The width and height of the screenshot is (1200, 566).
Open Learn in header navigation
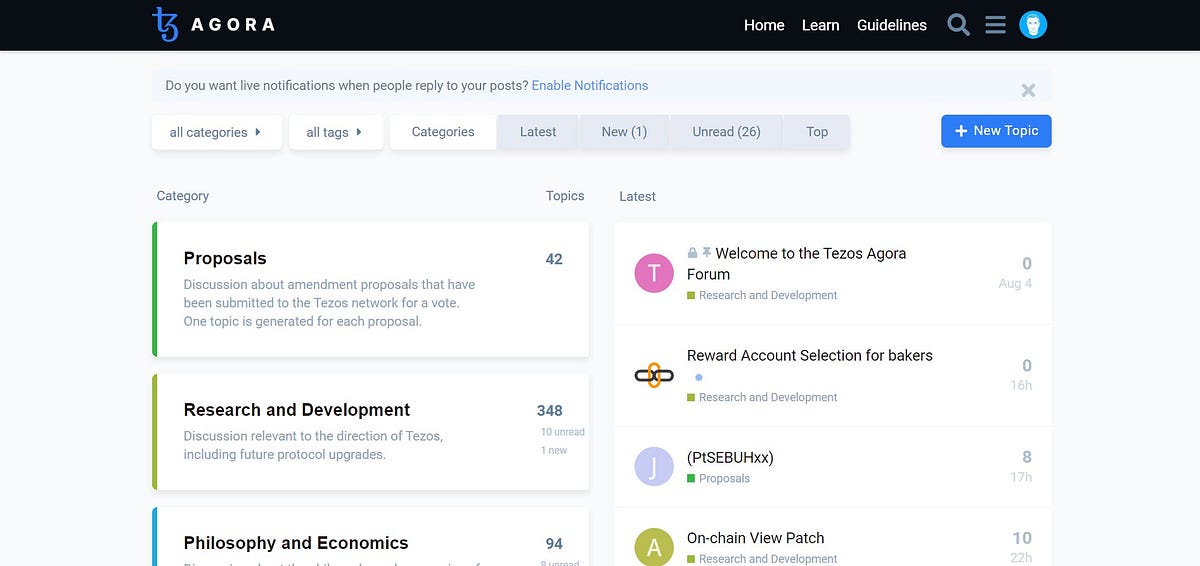820,25
